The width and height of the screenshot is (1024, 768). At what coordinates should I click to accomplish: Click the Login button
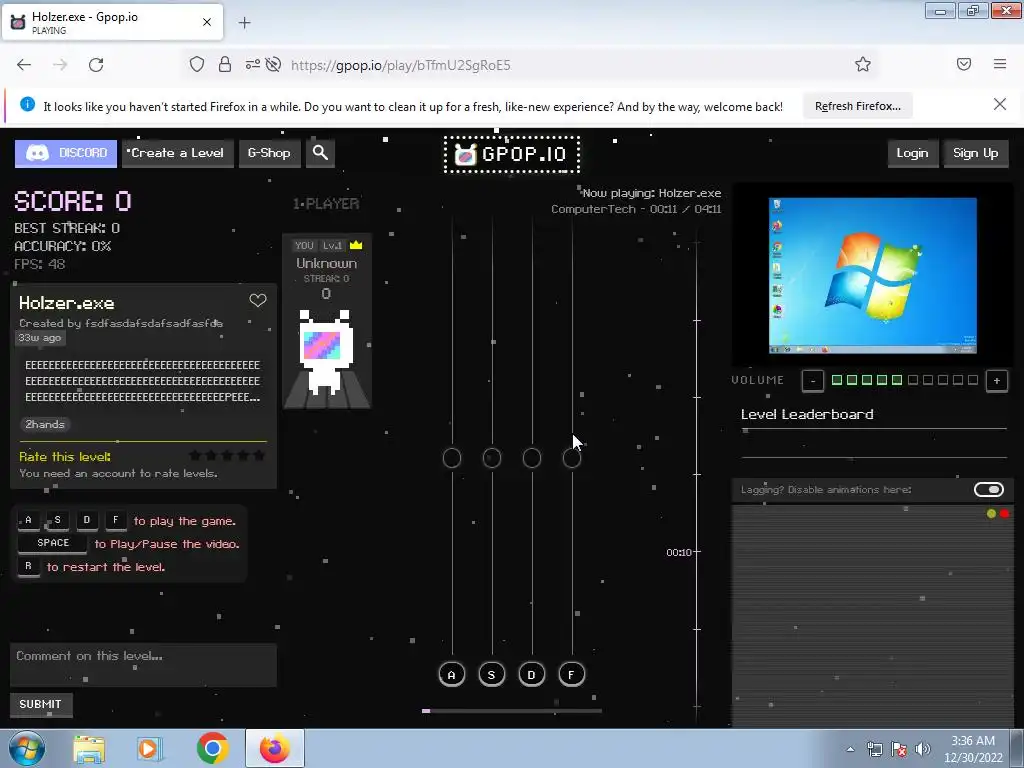pyautogui.click(x=912, y=153)
